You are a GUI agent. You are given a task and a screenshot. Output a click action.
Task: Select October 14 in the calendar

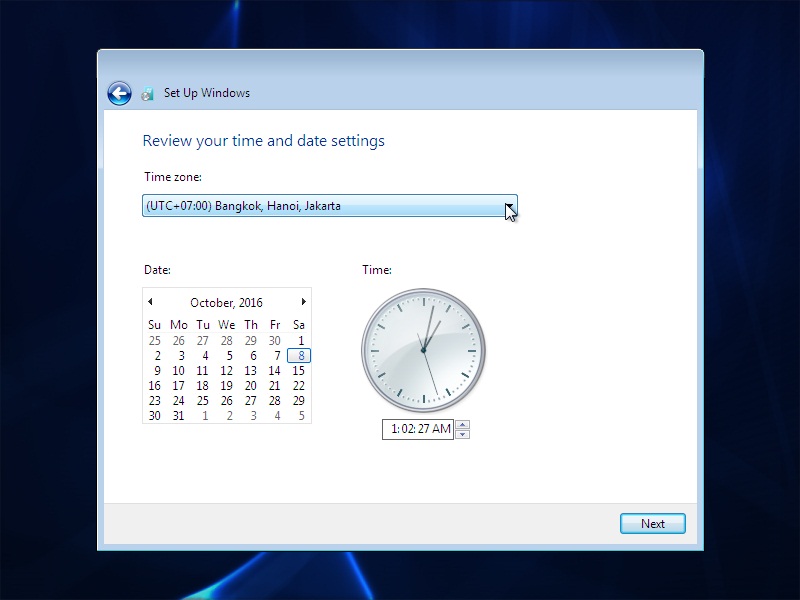tap(274, 370)
